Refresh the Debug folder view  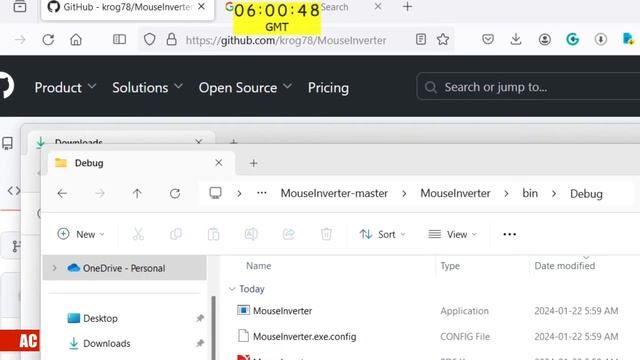tap(175, 193)
